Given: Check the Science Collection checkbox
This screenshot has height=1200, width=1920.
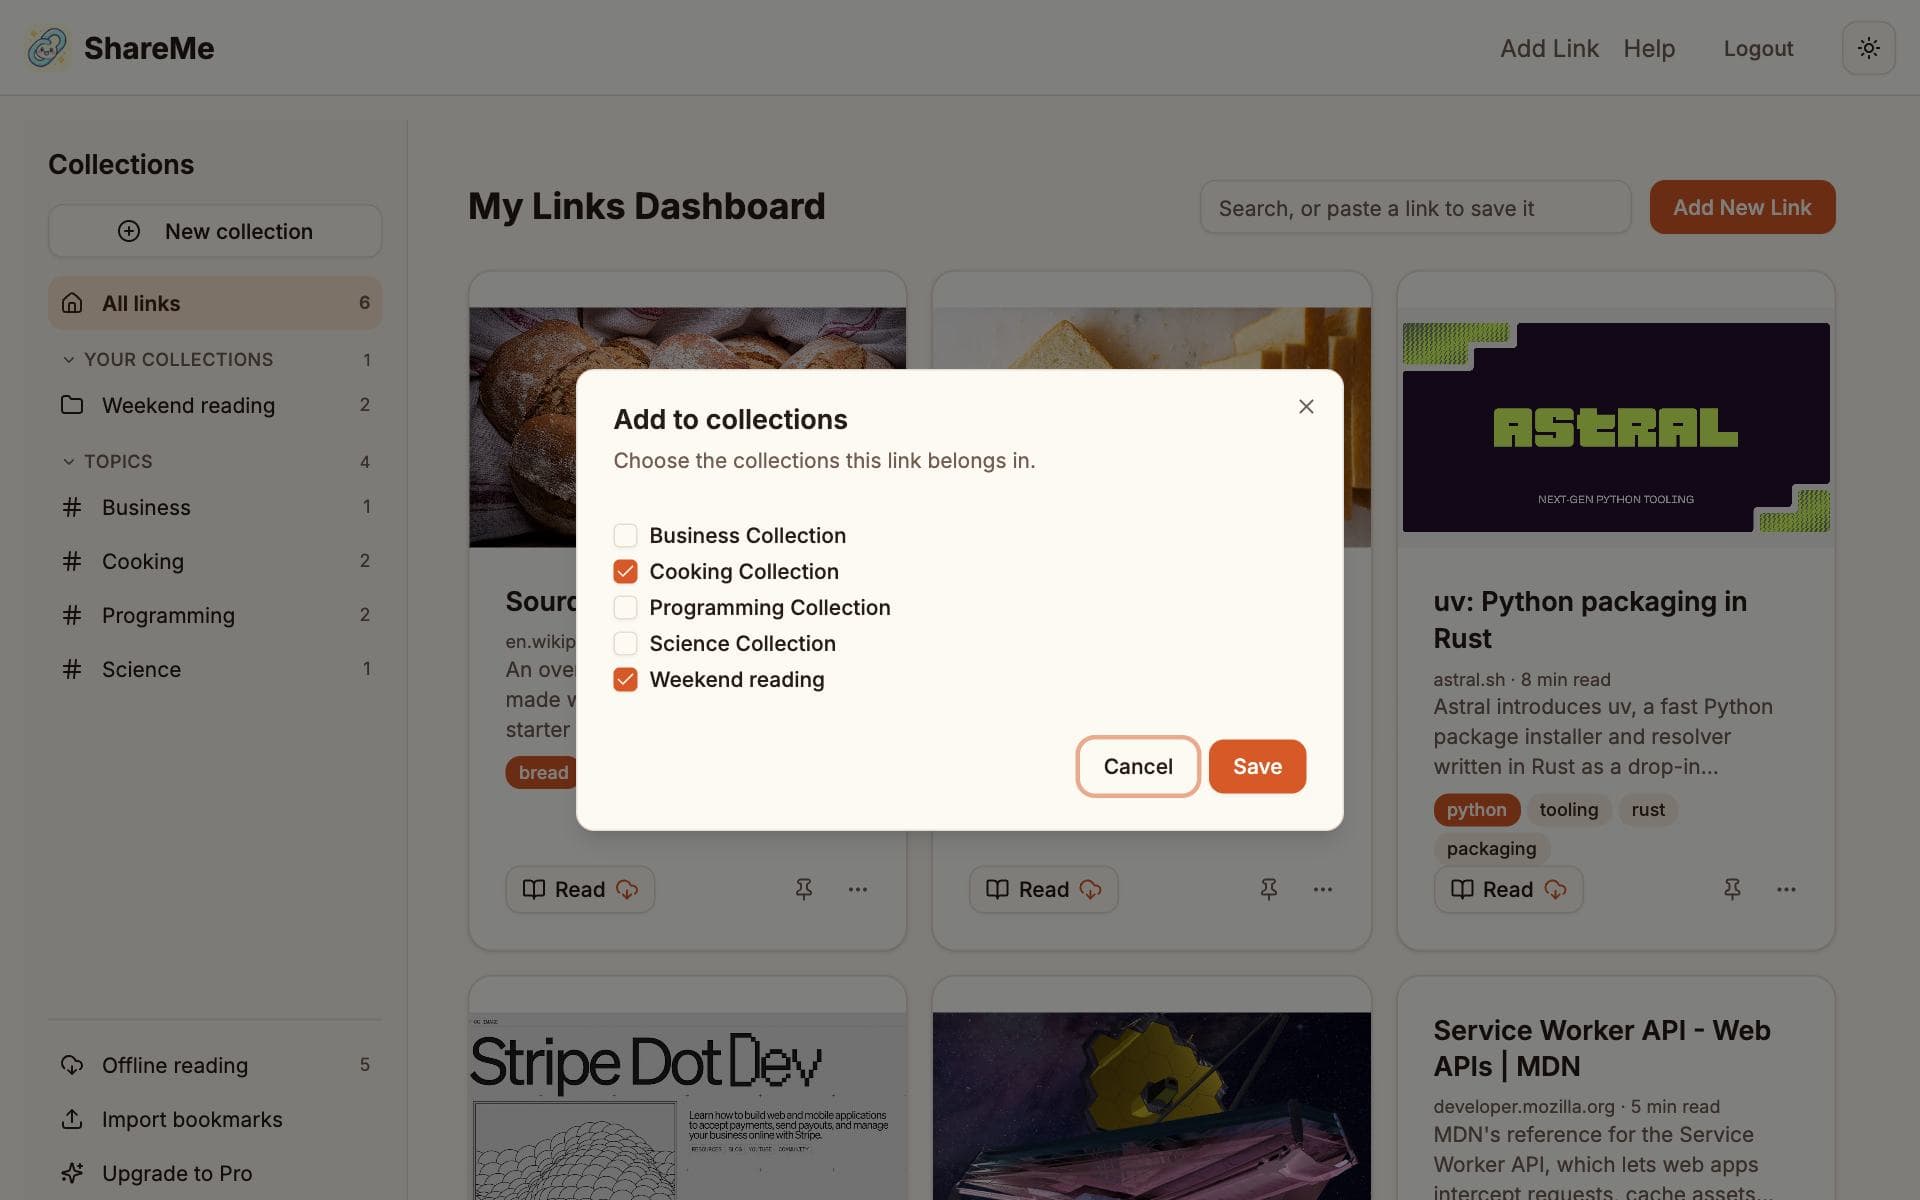Looking at the screenshot, I should pos(625,643).
